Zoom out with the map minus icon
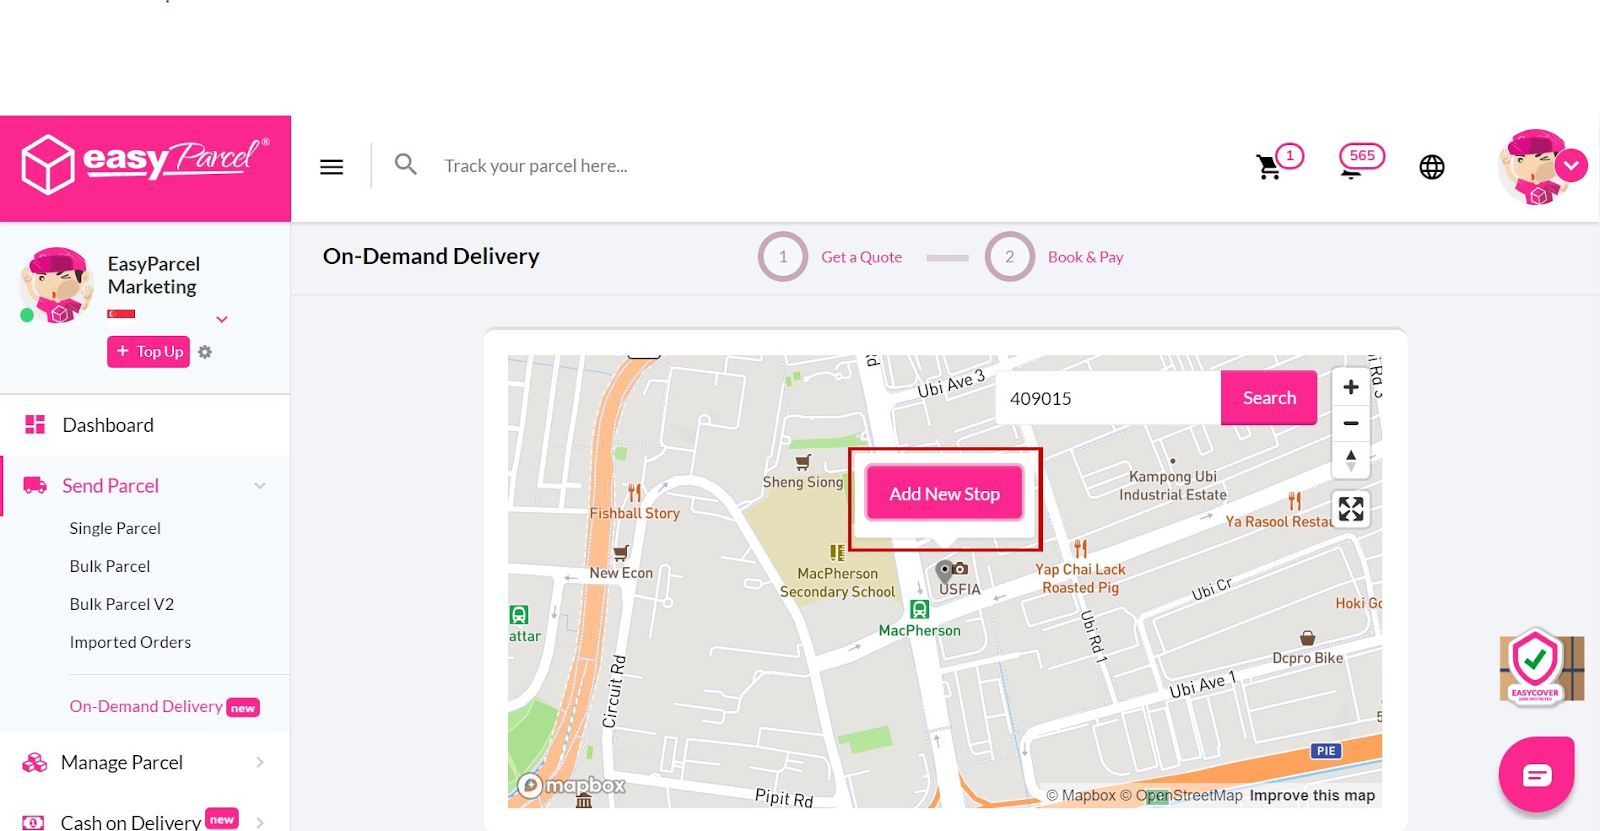The height and width of the screenshot is (831, 1600). pyautogui.click(x=1350, y=423)
